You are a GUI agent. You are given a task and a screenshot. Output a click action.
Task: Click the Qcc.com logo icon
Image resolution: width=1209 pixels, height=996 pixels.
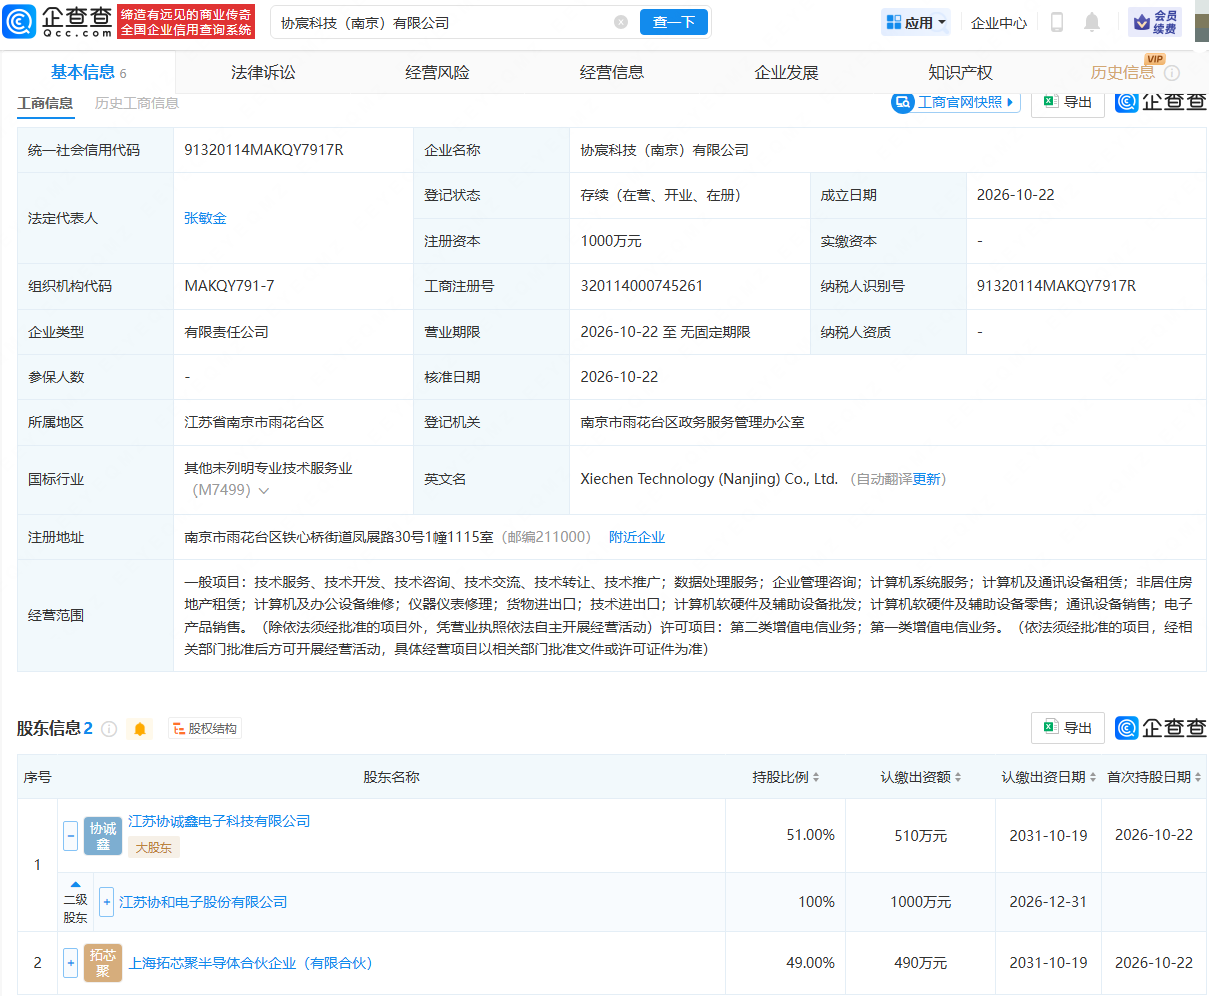point(19,21)
